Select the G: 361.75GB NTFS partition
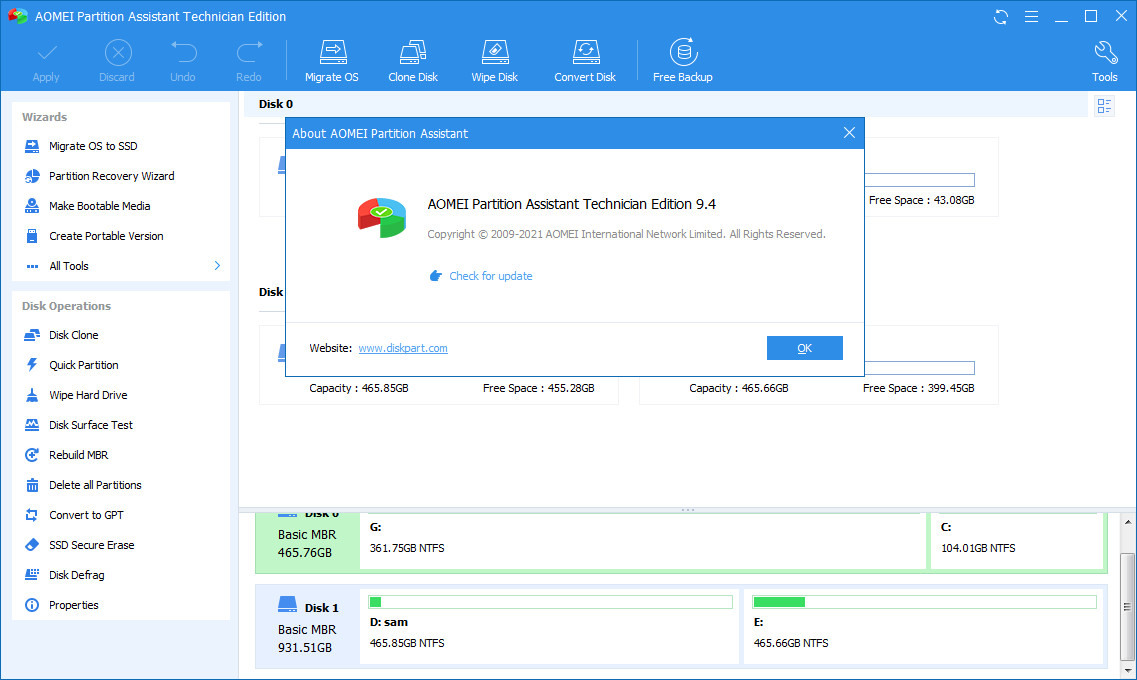The image size is (1137, 680). coord(643,542)
